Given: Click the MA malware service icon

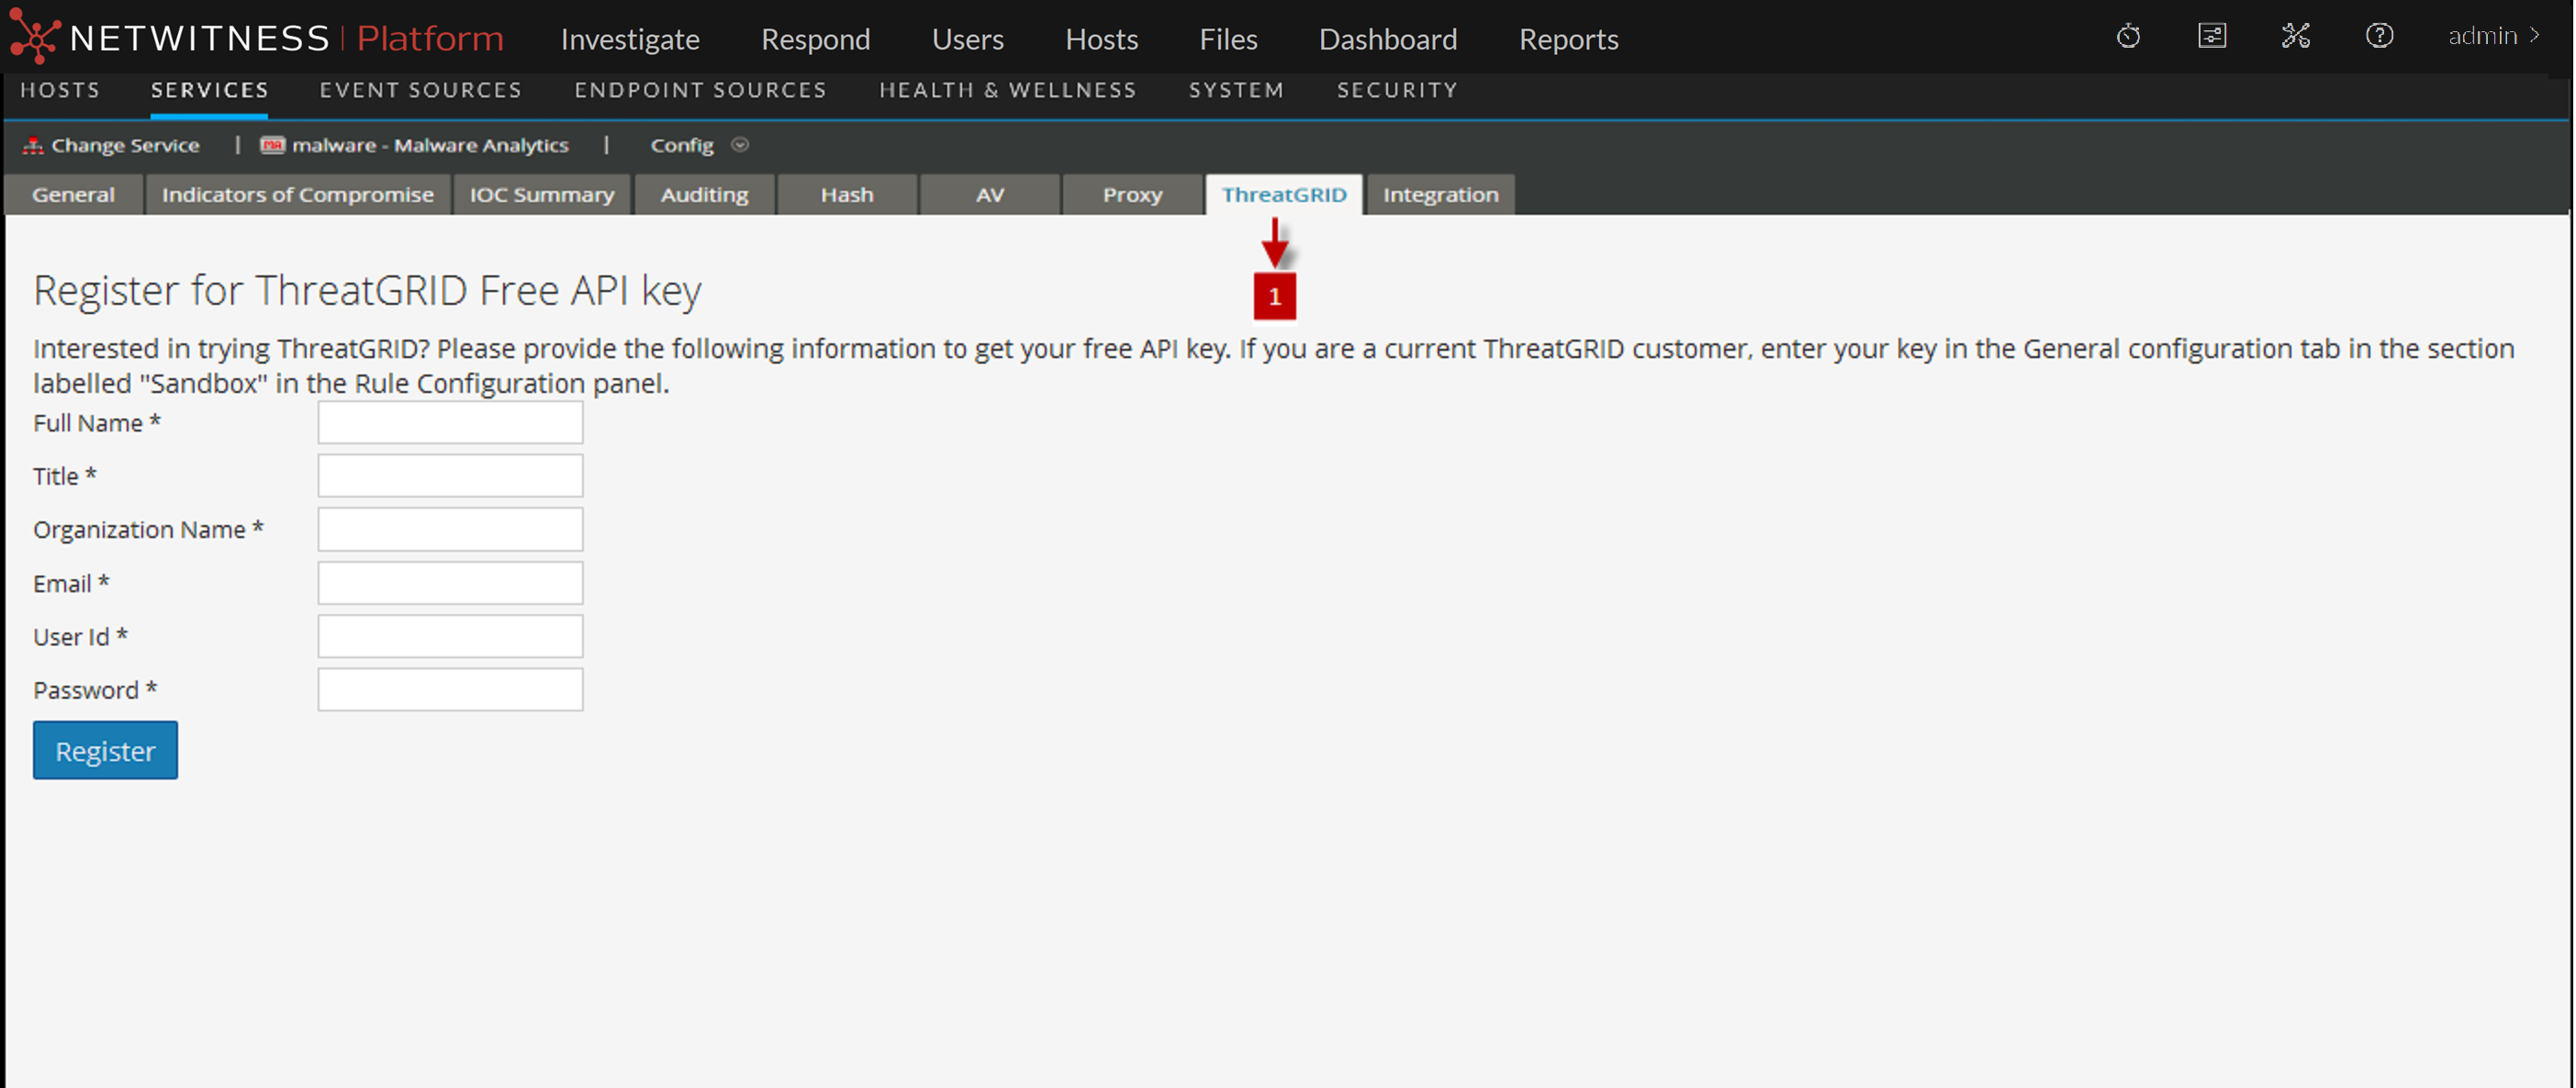Looking at the screenshot, I should pyautogui.click(x=271, y=144).
